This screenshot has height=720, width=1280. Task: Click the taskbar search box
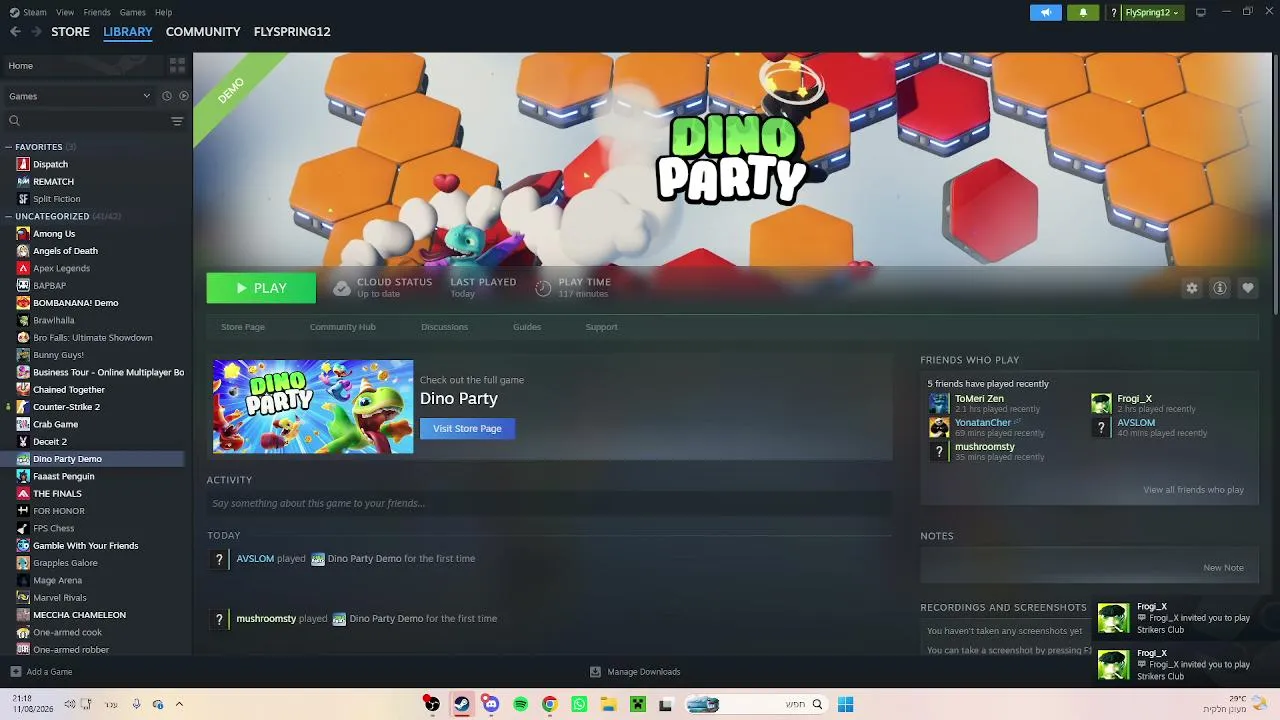[x=755, y=704]
